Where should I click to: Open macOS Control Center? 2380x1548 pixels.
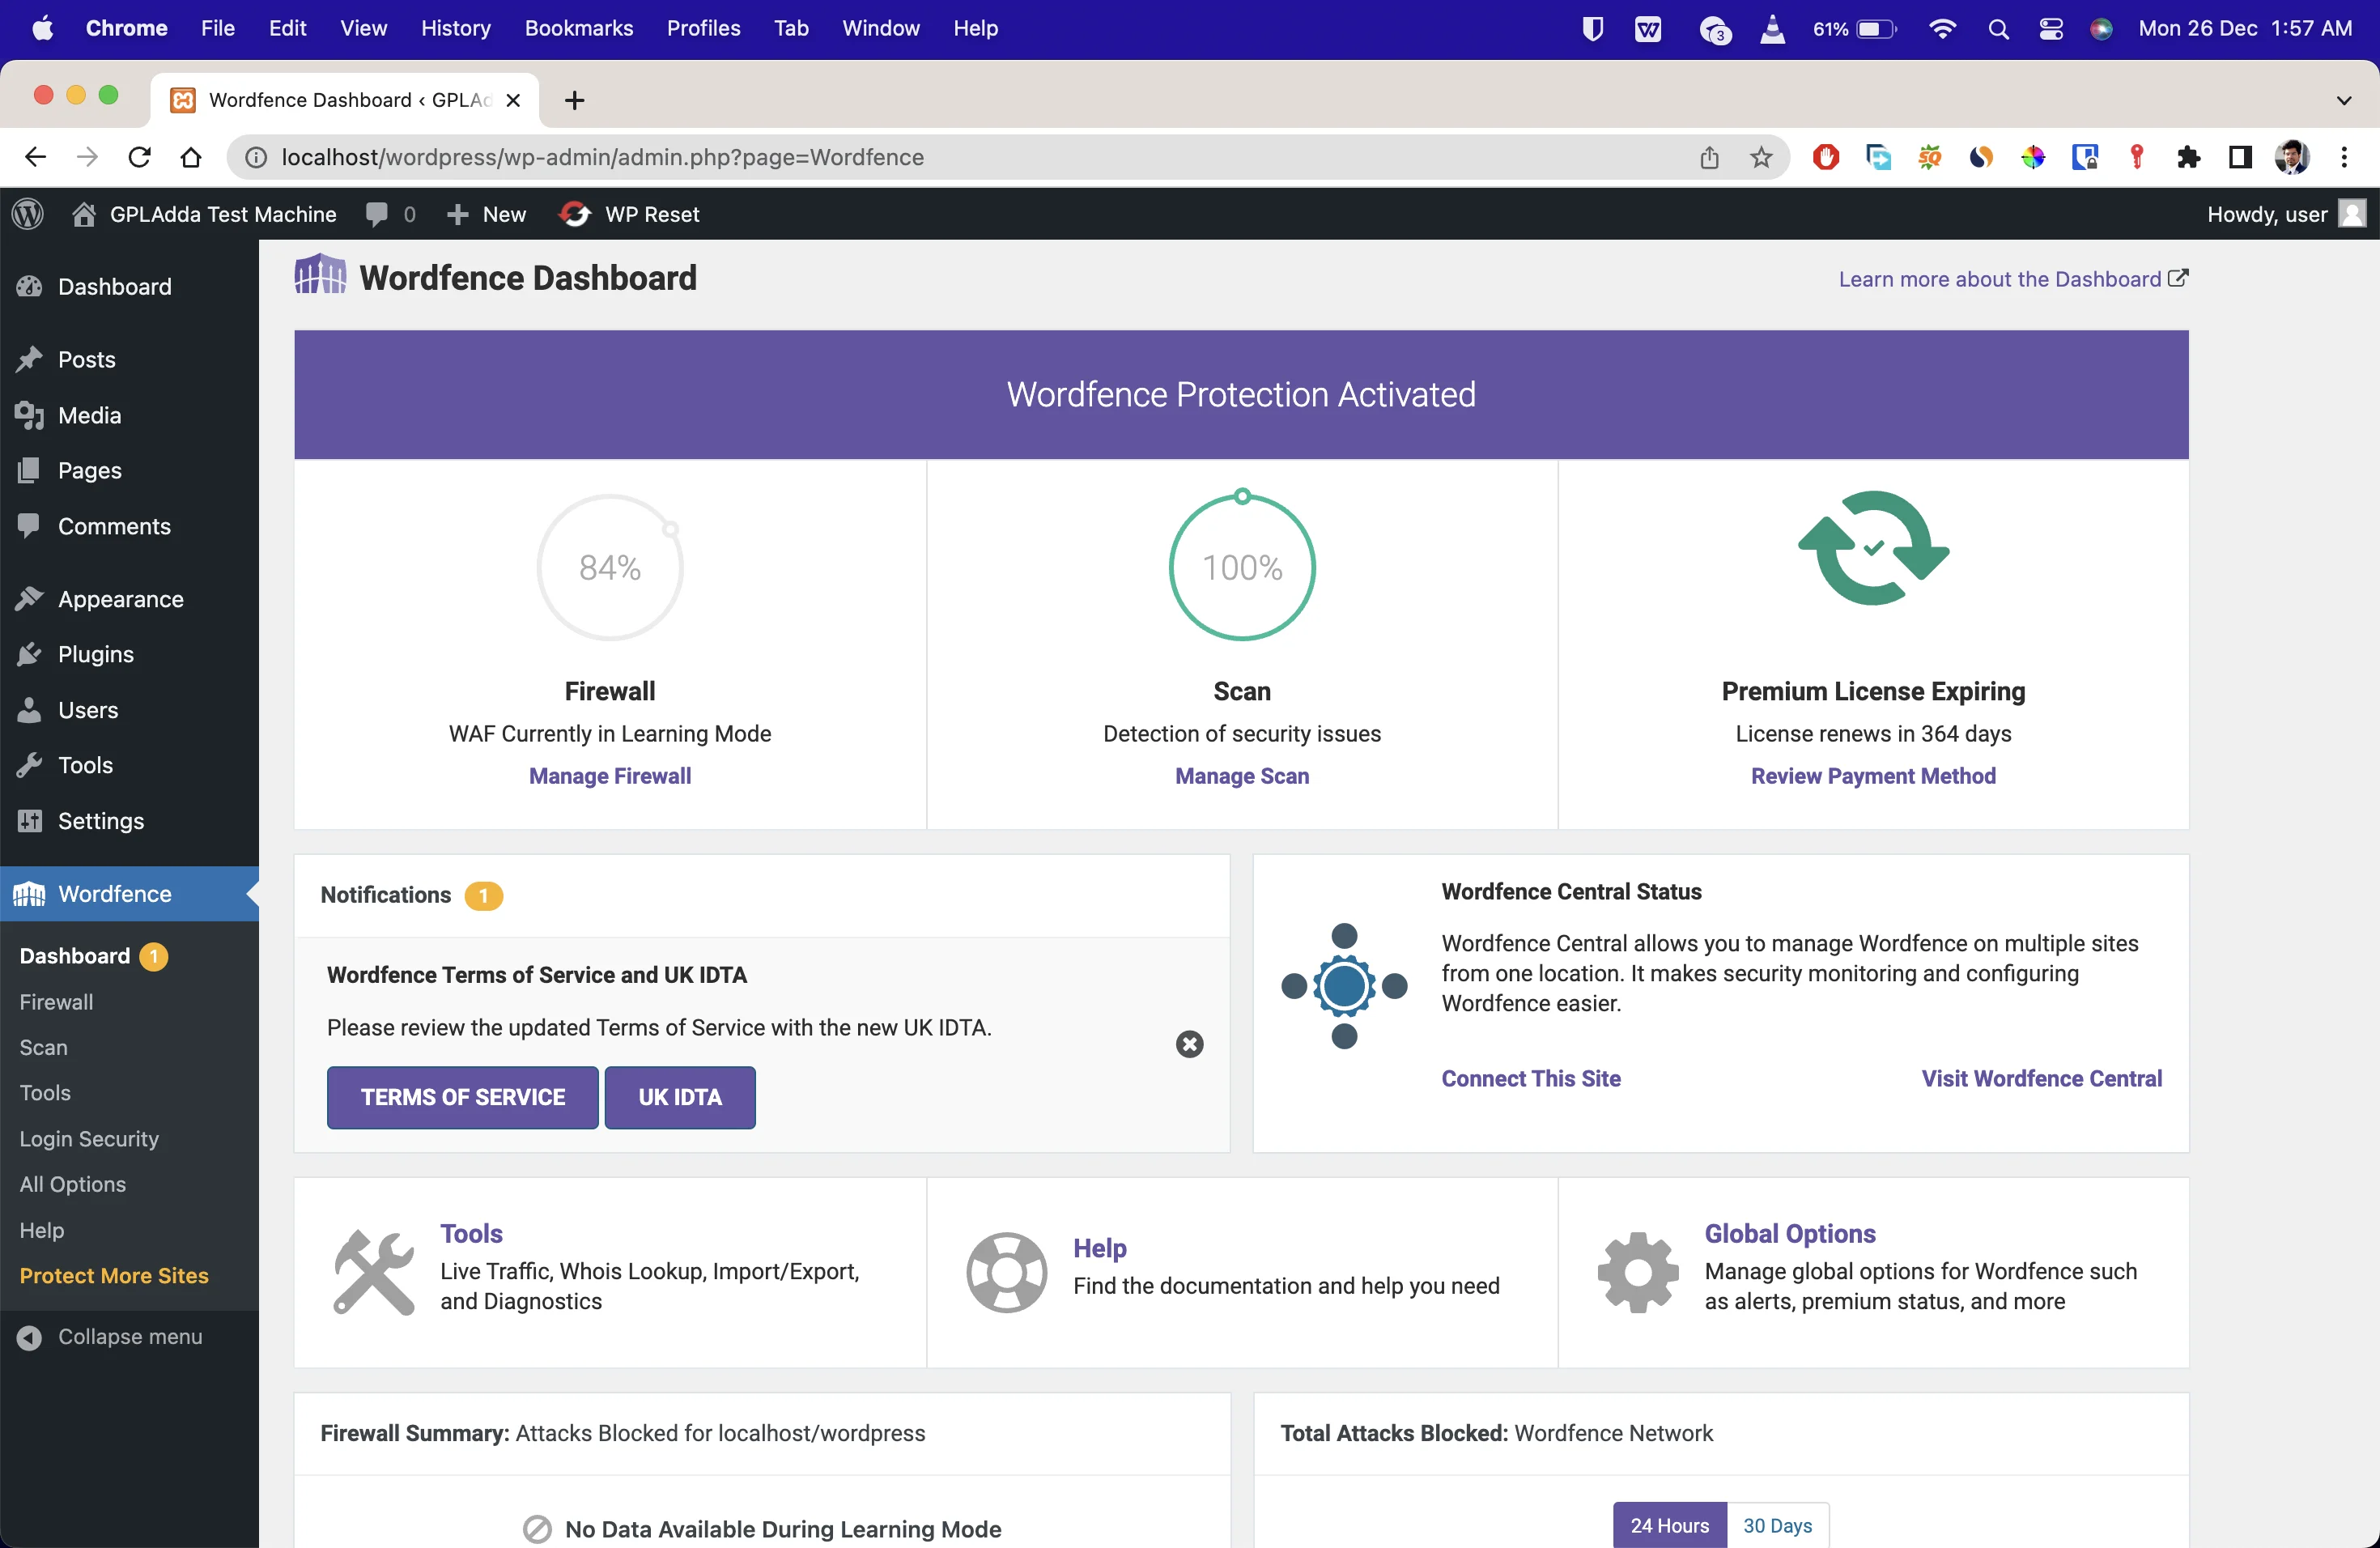point(2051,29)
